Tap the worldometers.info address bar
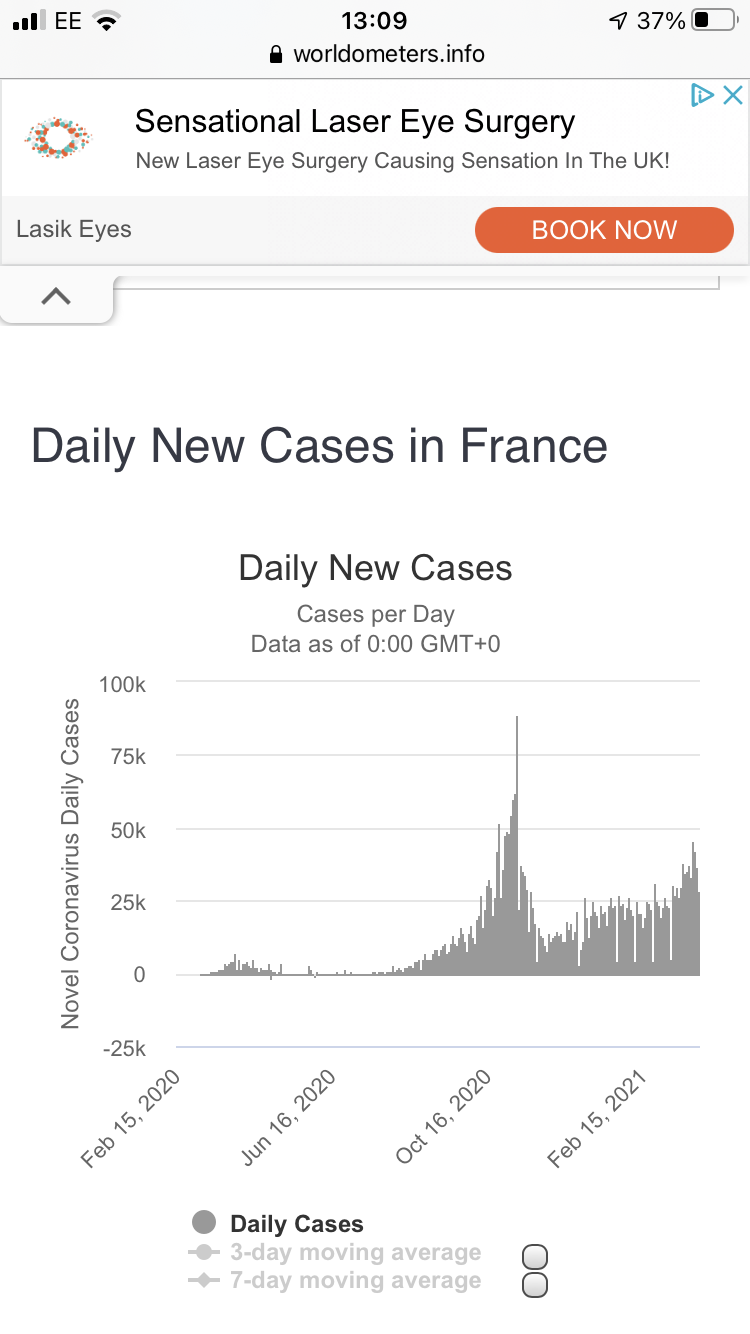 388,55
